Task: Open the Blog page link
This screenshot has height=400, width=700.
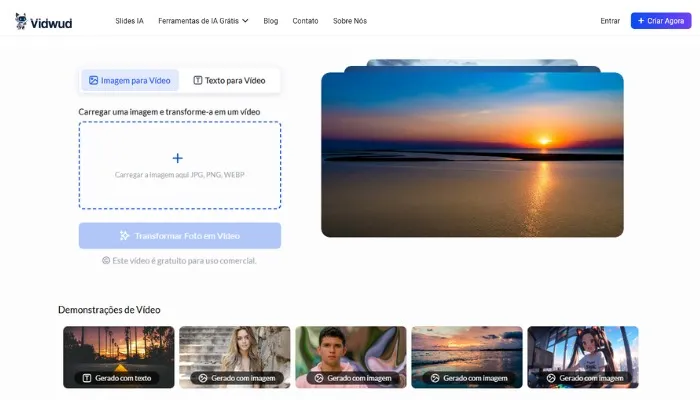Action: [271, 20]
